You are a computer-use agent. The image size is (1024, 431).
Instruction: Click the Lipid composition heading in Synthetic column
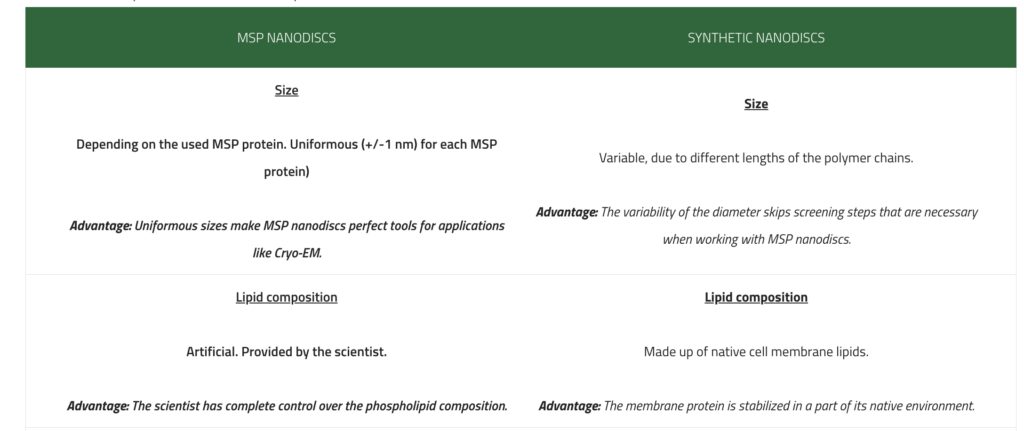pyautogui.click(x=756, y=298)
